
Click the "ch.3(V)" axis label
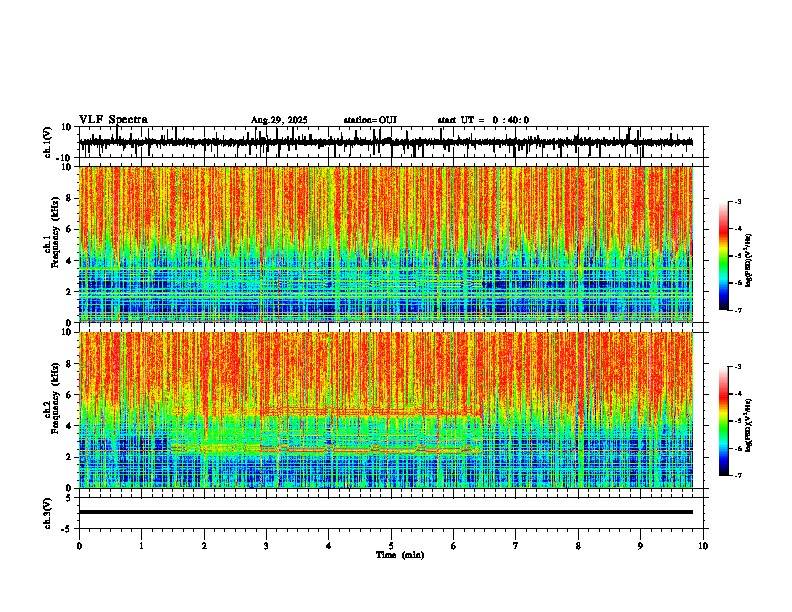coord(48,513)
